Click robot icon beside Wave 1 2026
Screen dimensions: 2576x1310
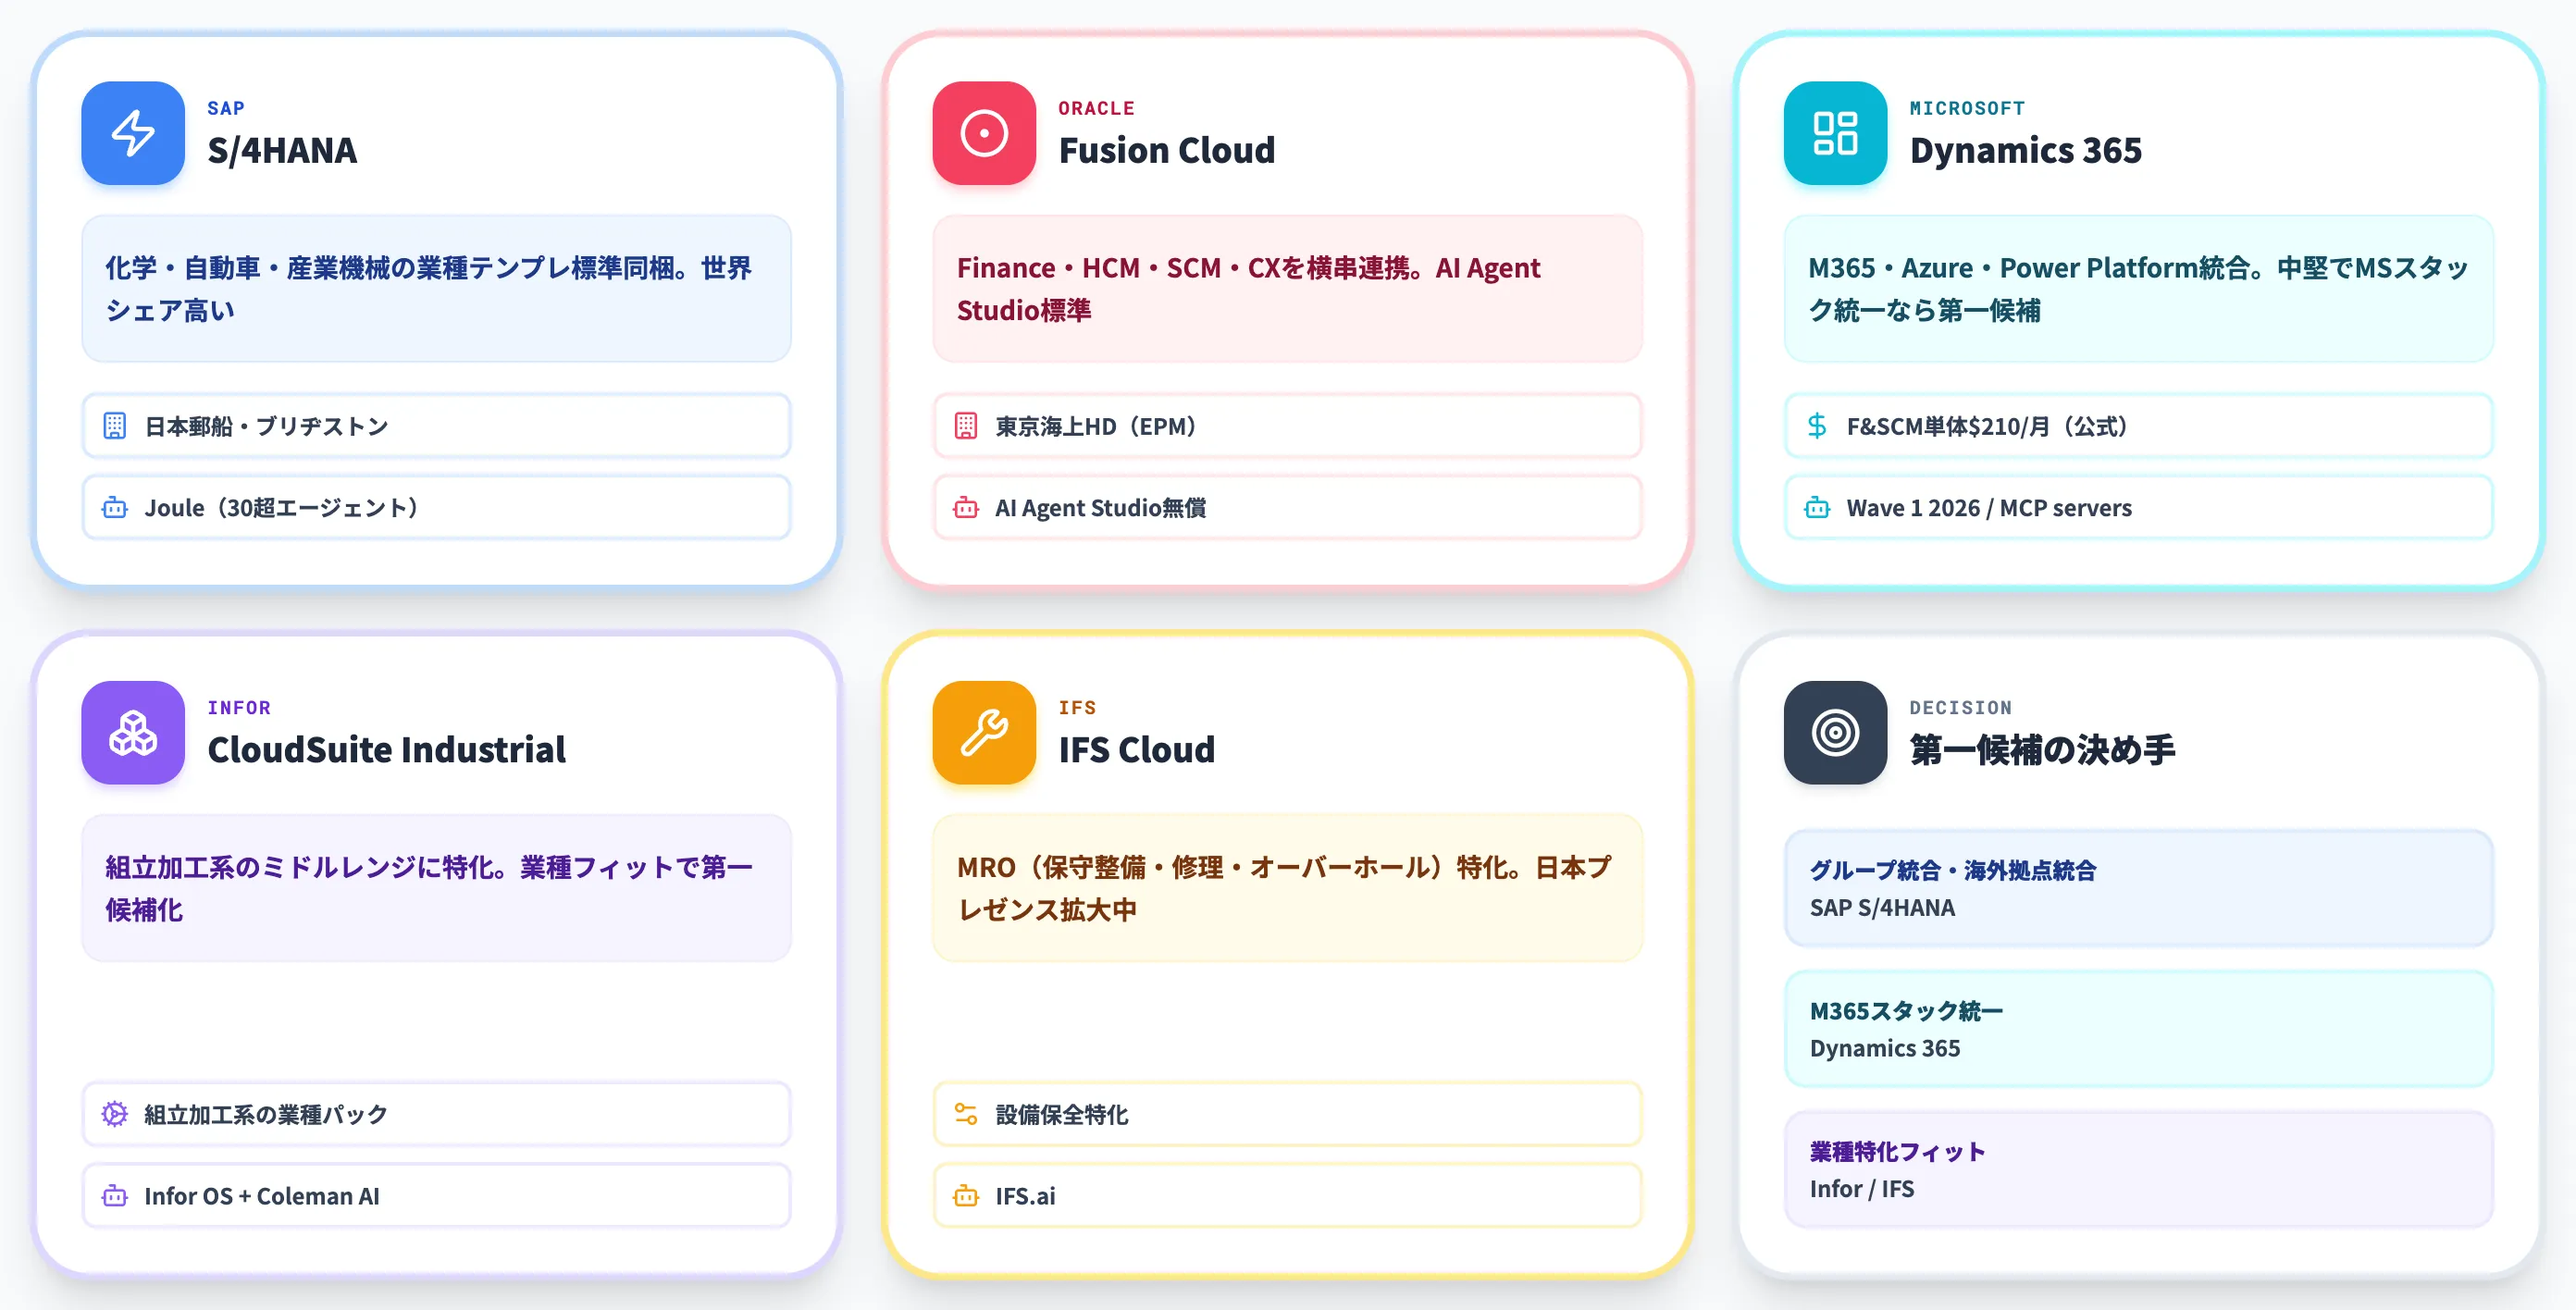pos(1817,508)
